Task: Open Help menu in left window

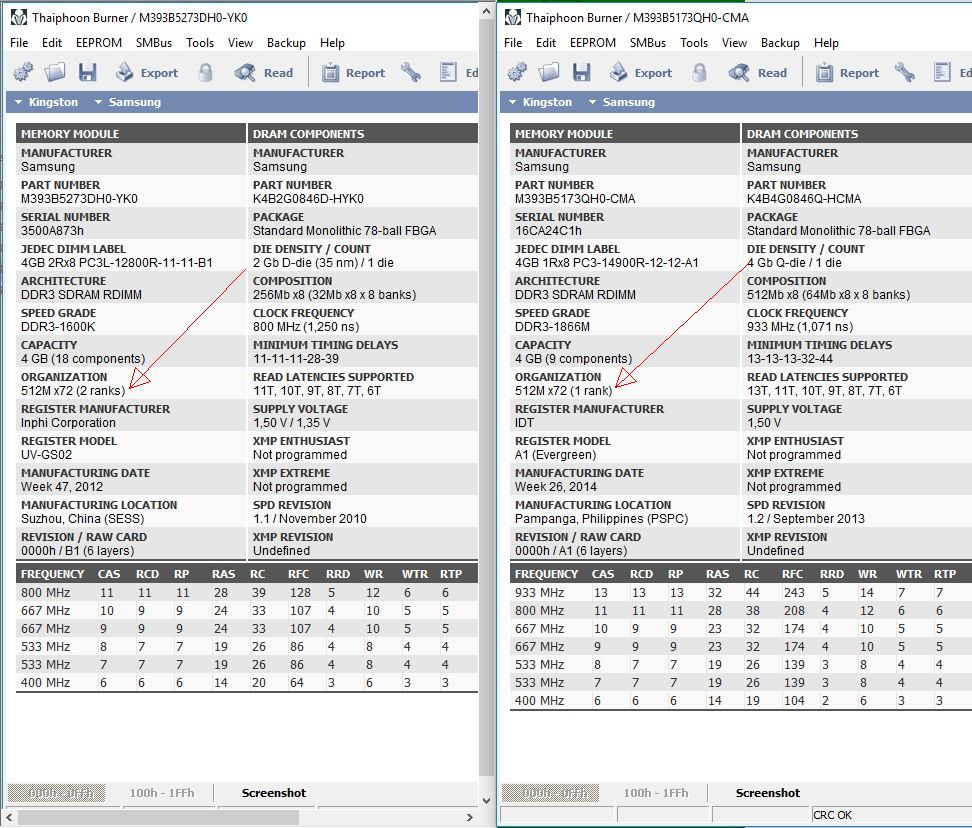Action: (332, 43)
